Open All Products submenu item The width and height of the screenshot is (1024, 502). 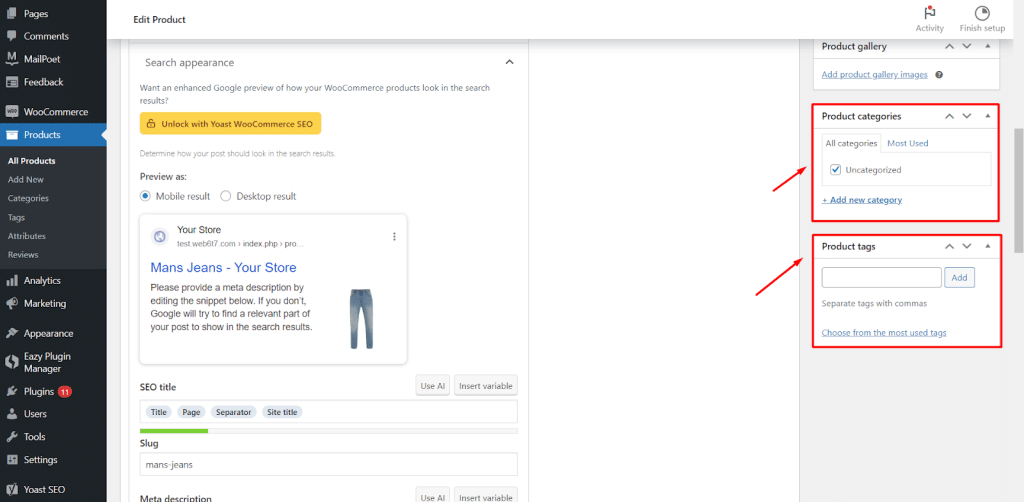pos(31,161)
